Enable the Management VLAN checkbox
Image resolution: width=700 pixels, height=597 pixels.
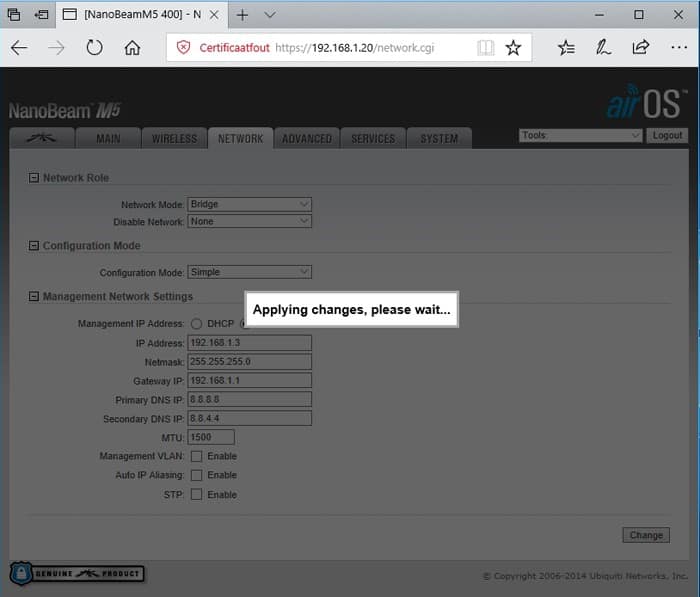[x=196, y=456]
